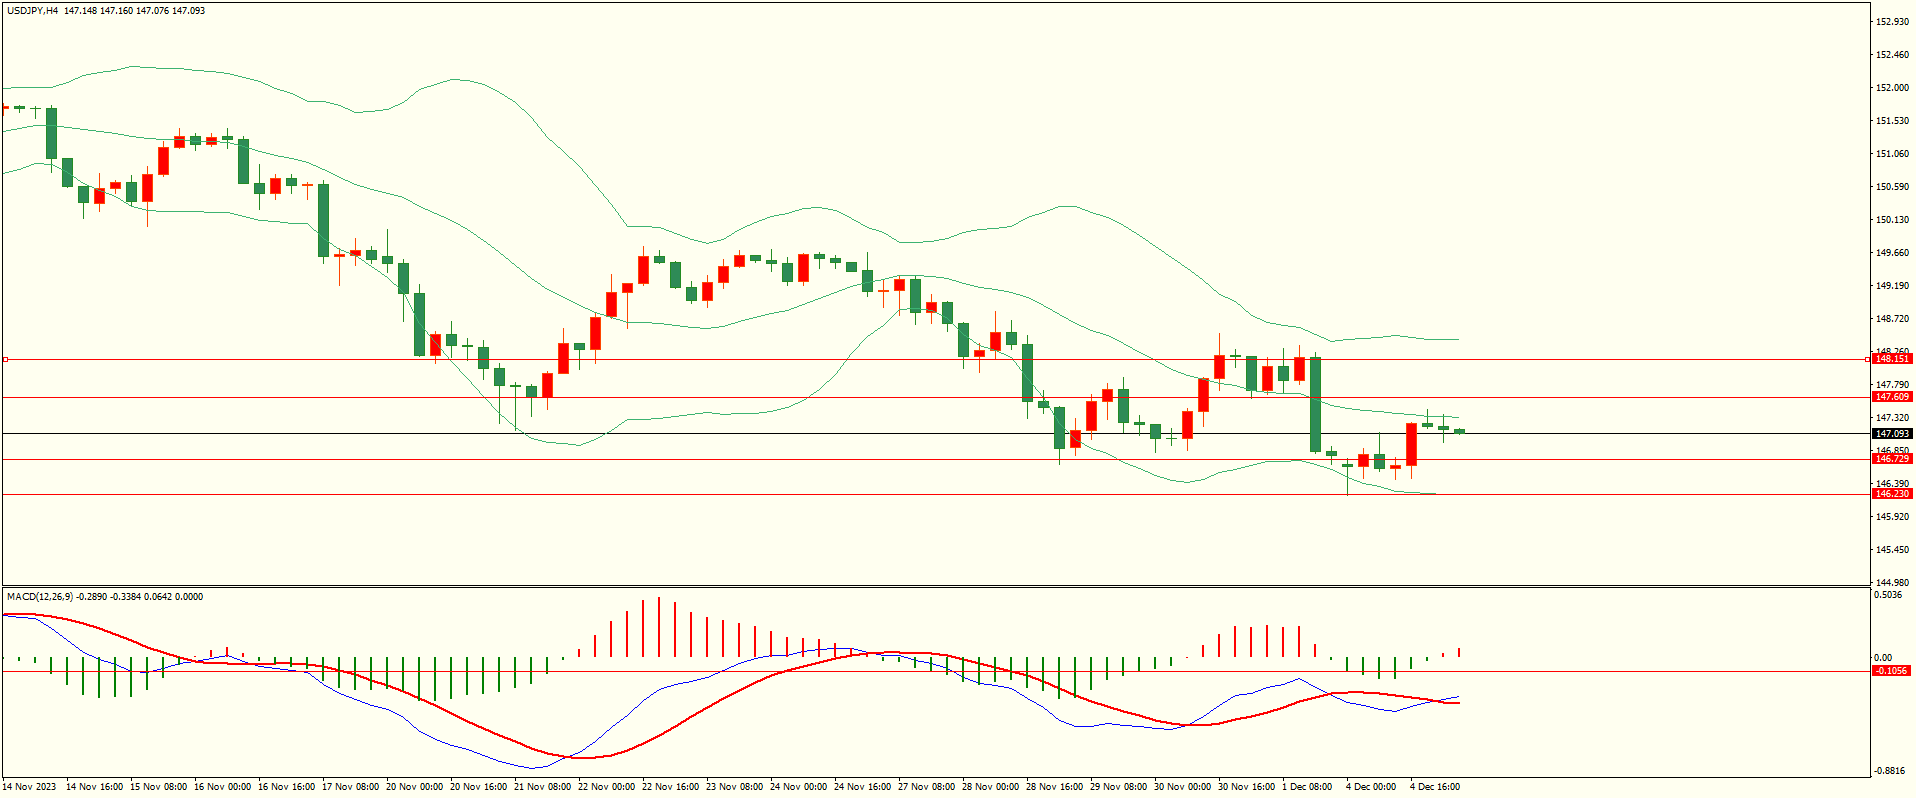Screen dimensions: 1916x798
Task: Click the 28 Nov 00:00 time label
Action: point(990,787)
